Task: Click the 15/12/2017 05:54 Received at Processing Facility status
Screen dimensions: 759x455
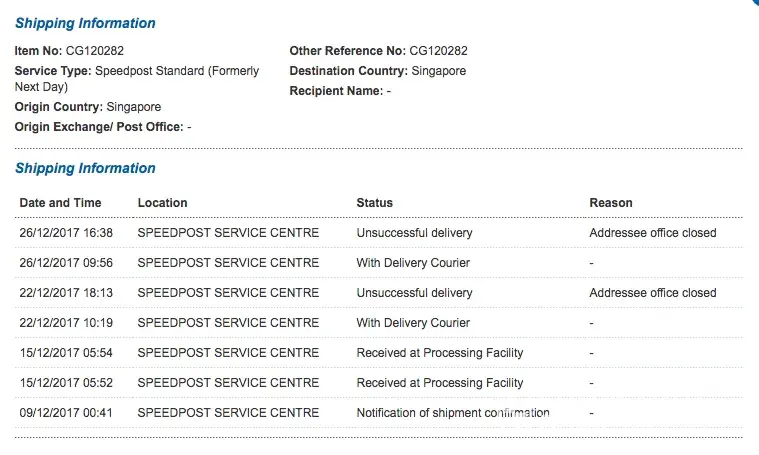Action: 439,353
